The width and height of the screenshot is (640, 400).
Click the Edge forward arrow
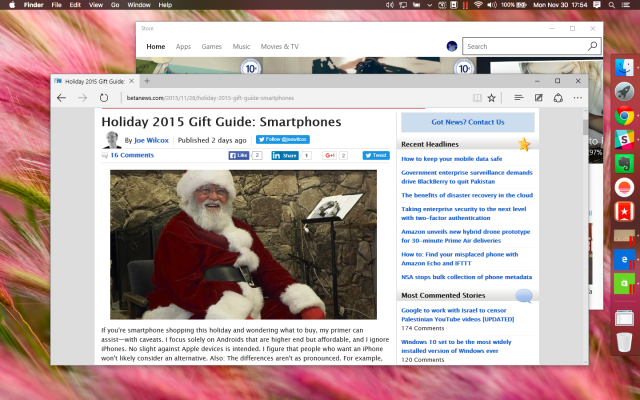point(82,98)
